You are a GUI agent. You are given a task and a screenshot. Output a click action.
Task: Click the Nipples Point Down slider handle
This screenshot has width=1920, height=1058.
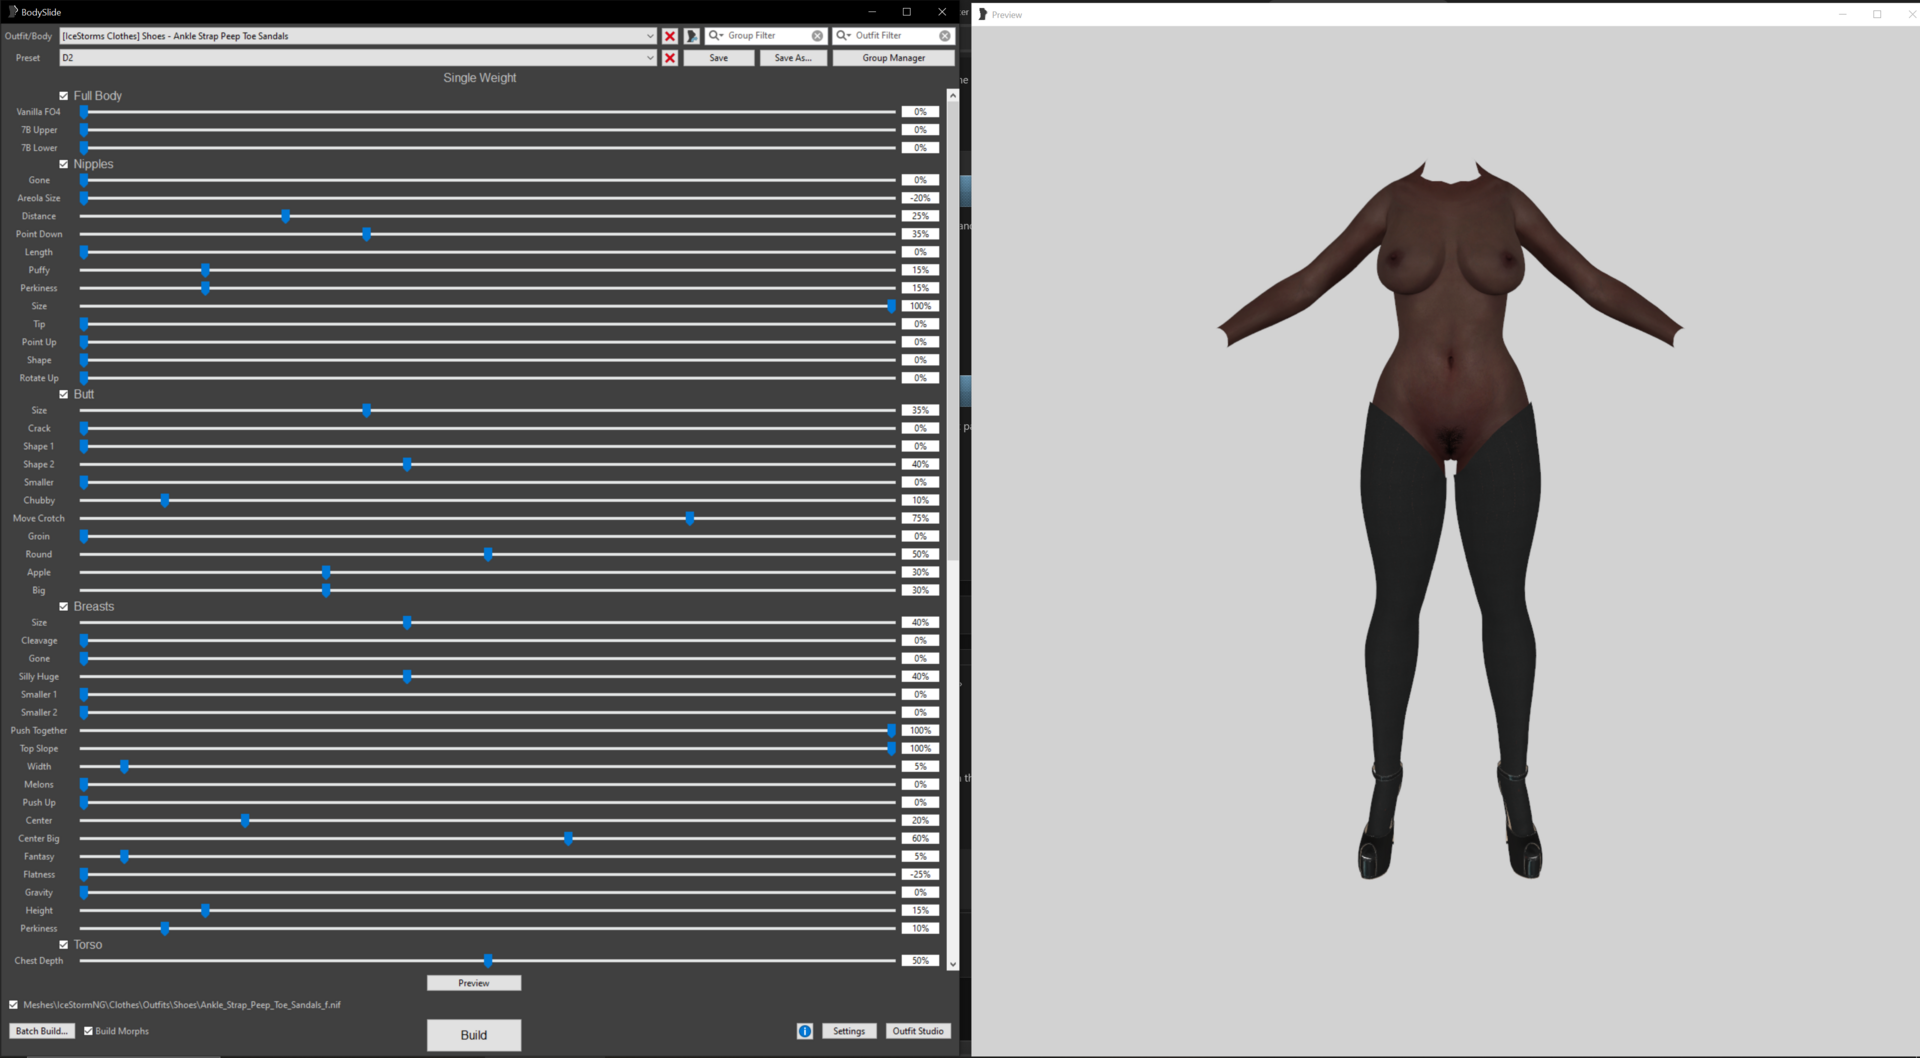point(367,234)
